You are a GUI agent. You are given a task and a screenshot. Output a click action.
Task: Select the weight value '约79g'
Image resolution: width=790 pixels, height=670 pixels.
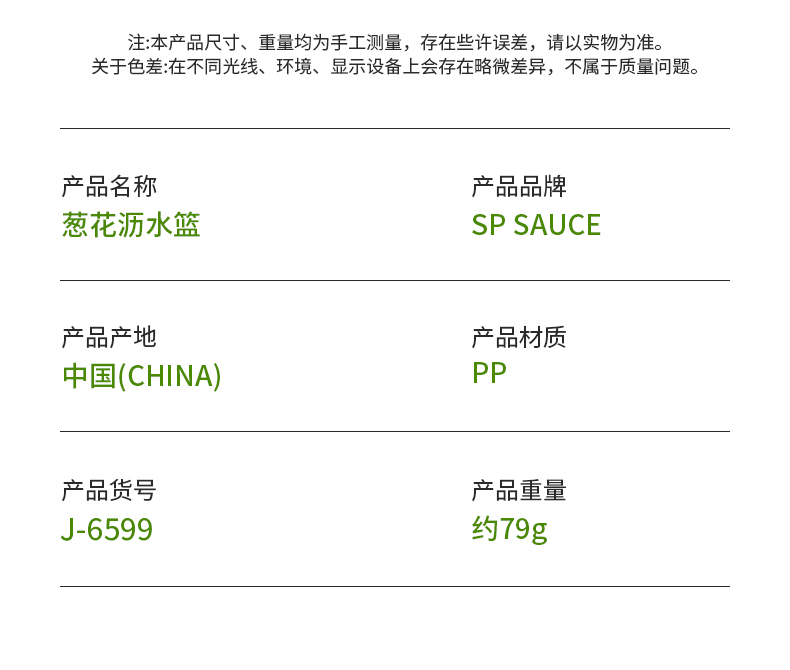coord(509,528)
